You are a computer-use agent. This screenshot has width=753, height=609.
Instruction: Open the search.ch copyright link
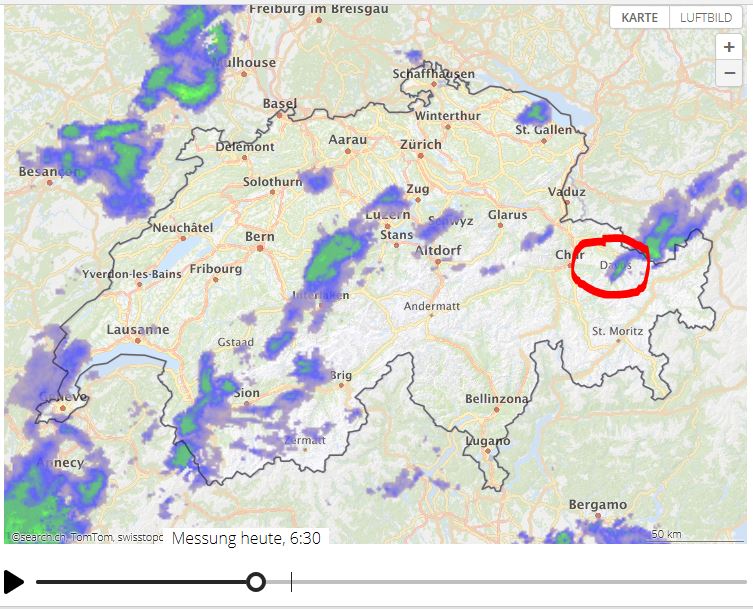38,537
